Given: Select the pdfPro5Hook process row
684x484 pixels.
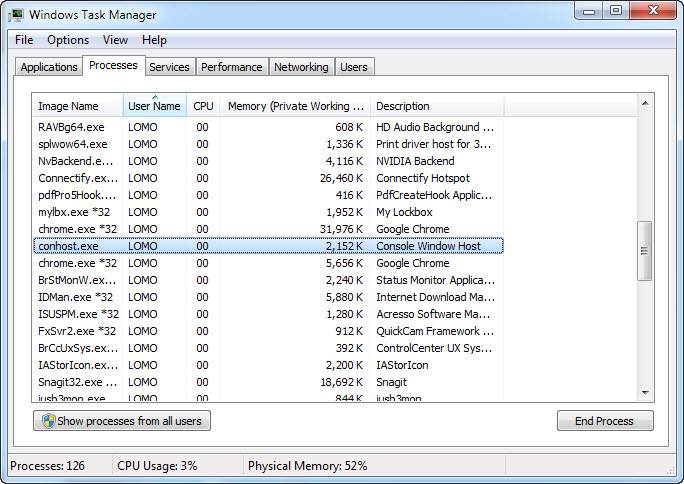Looking at the screenshot, I should tap(268, 195).
